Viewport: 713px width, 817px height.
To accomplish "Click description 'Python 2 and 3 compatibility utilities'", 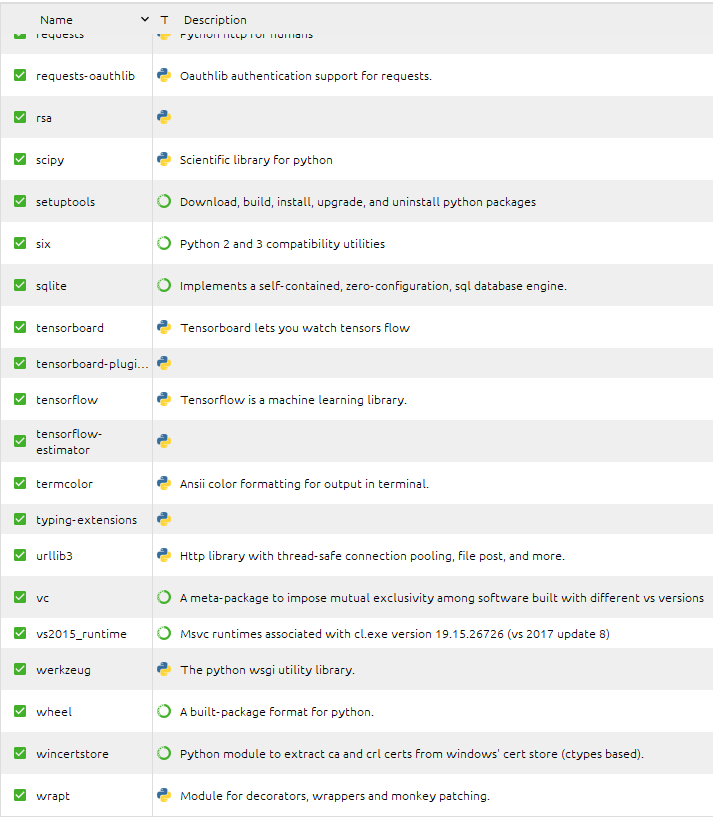I will (282, 244).
